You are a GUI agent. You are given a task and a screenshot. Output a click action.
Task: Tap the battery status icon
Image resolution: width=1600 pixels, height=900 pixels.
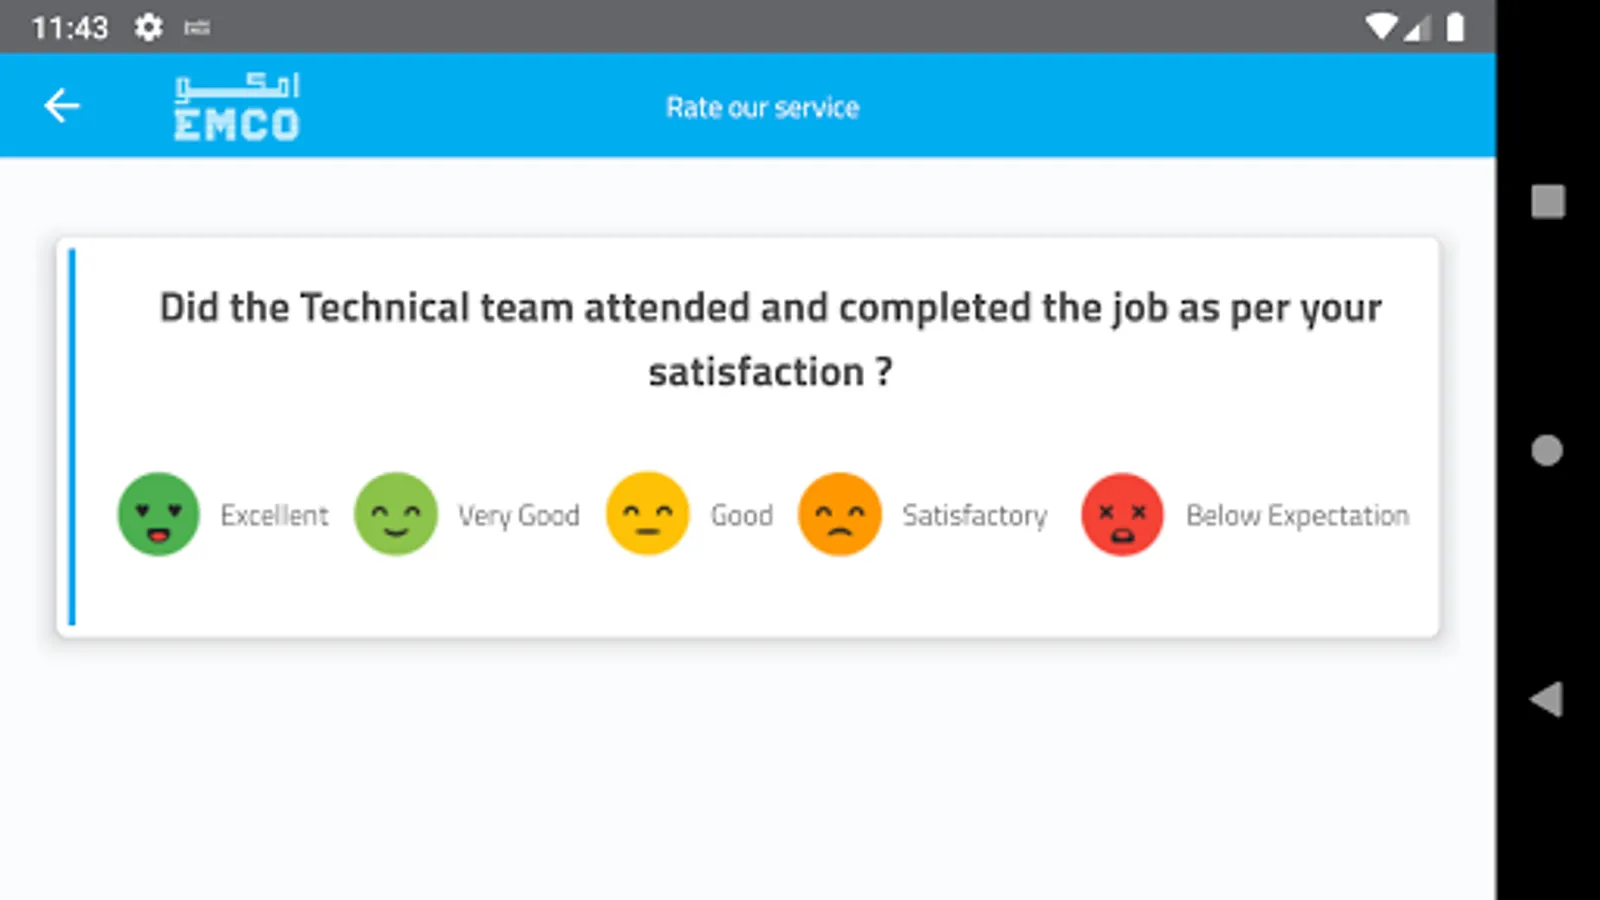click(1455, 27)
